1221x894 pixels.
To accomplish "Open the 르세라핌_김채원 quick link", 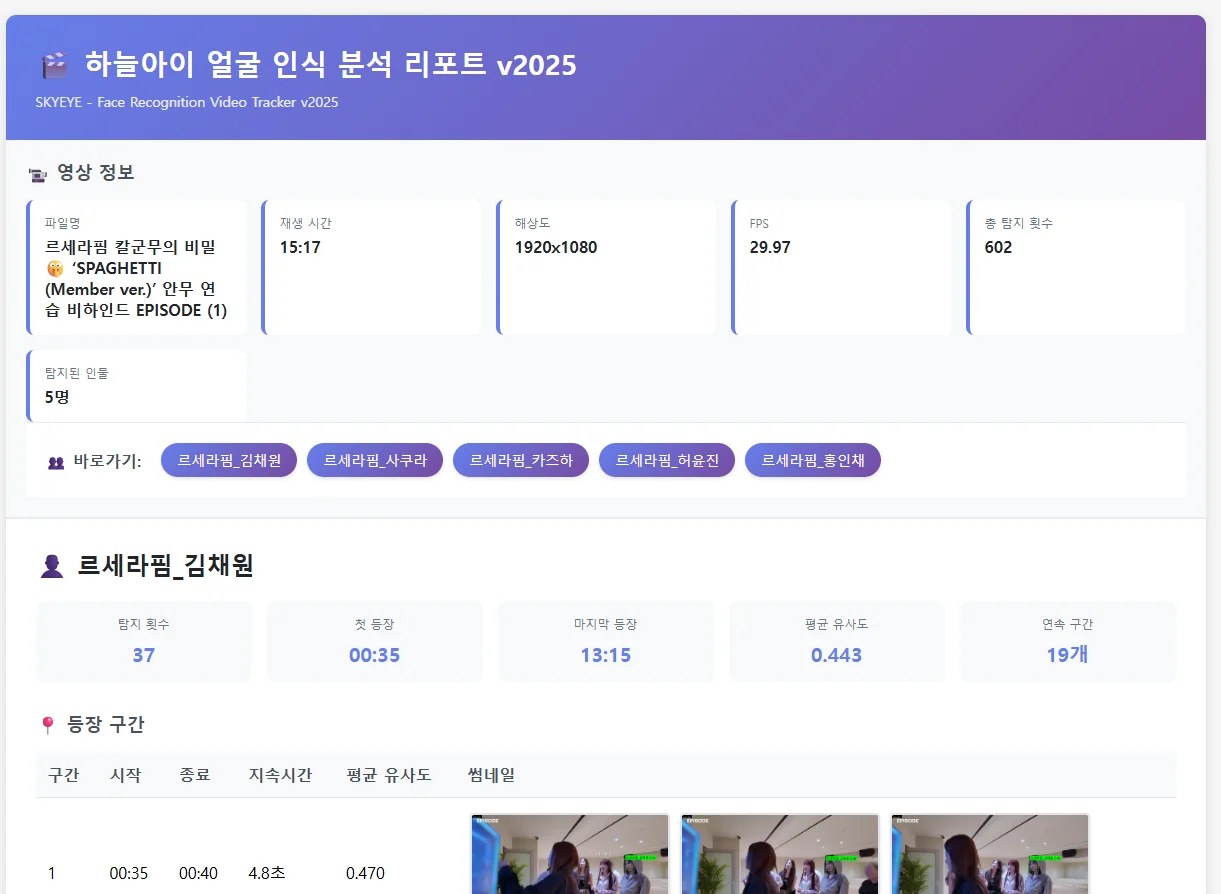I will coord(228,460).
